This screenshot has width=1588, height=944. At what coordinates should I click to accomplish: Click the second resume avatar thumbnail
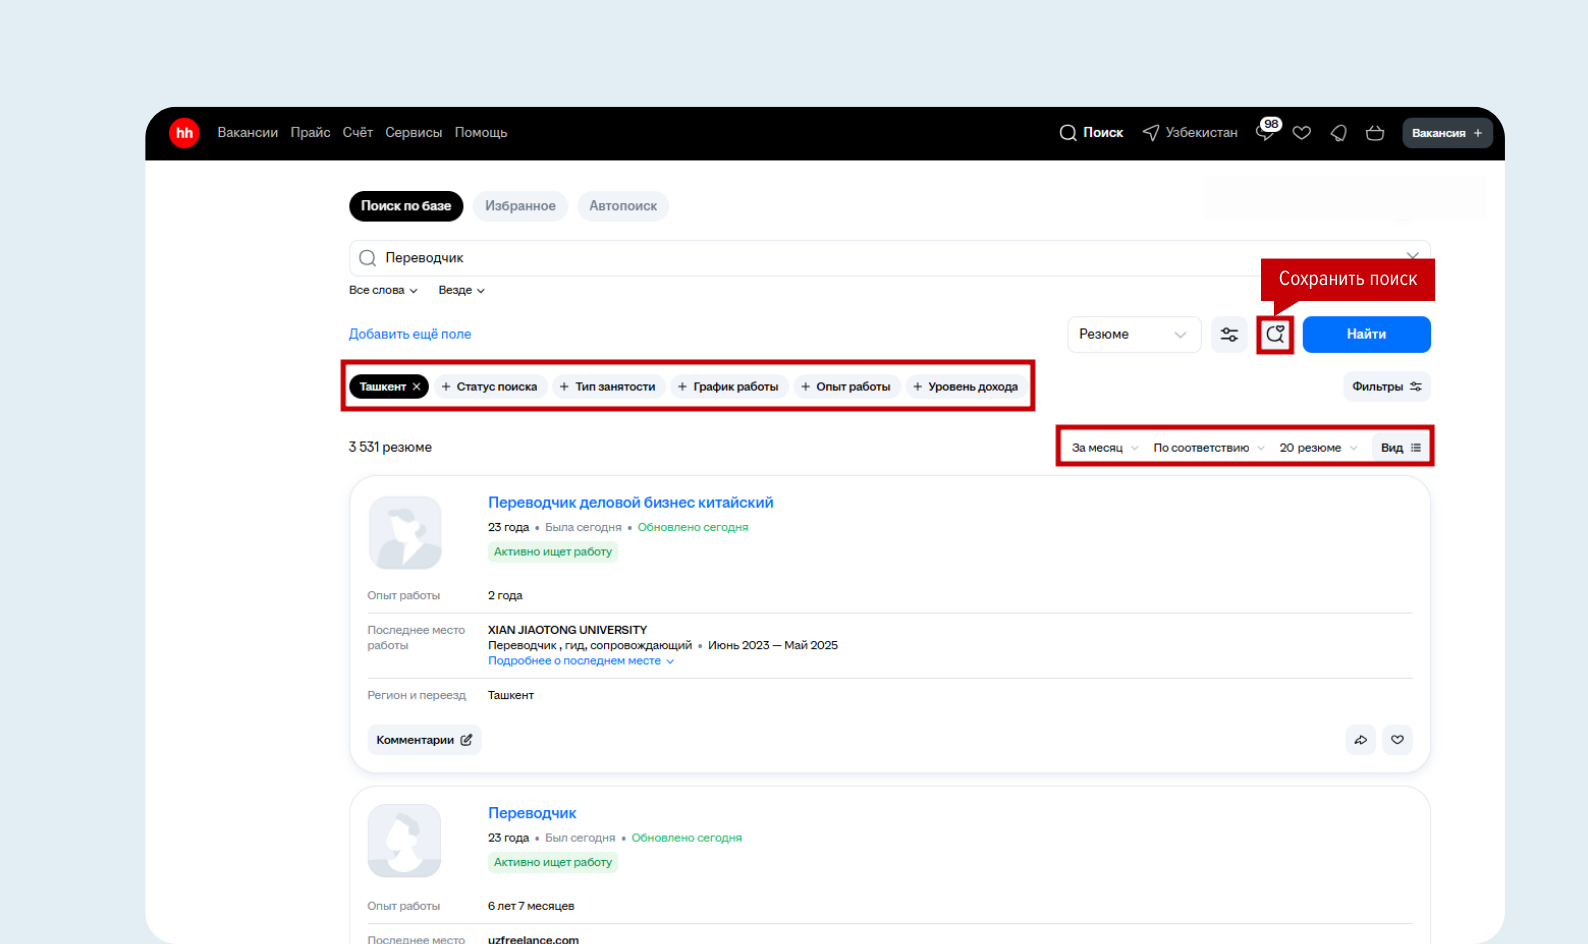(x=405, y=841)
